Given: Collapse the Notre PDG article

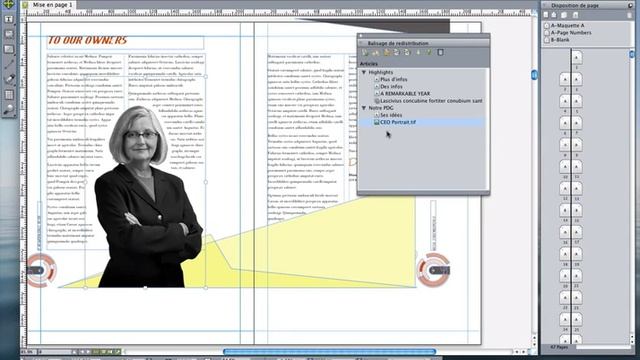Looking at the screenshot, I should pos(364,108).
